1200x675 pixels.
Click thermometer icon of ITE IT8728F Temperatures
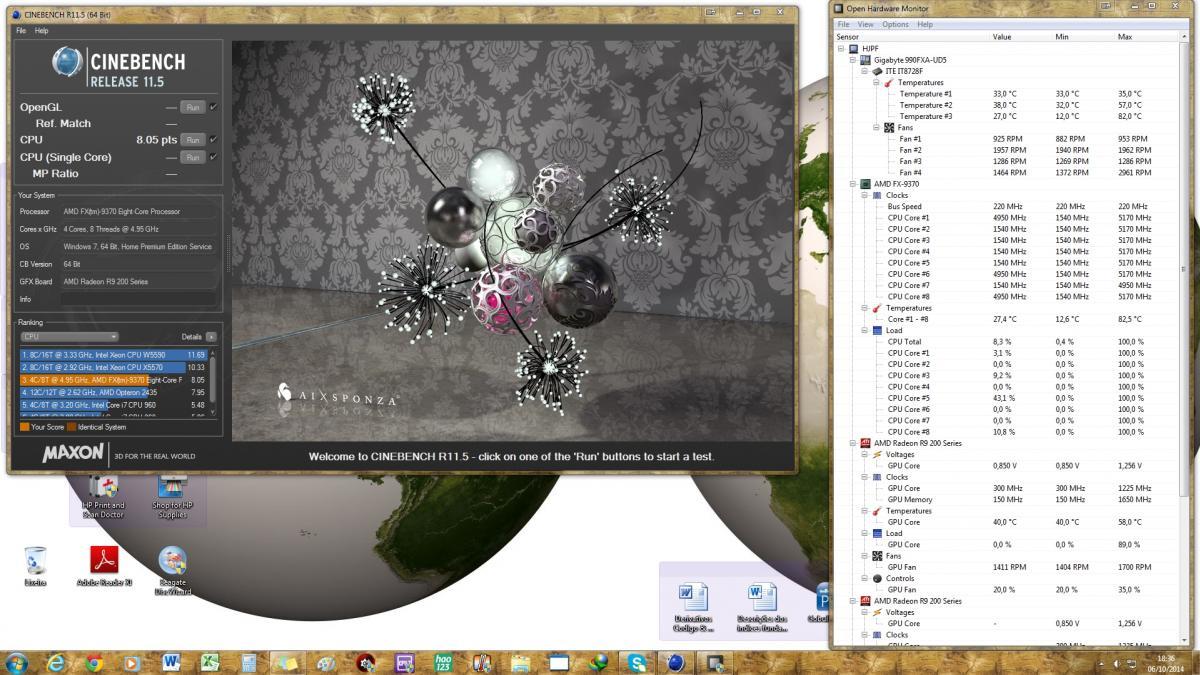click(x=889, y=82)
